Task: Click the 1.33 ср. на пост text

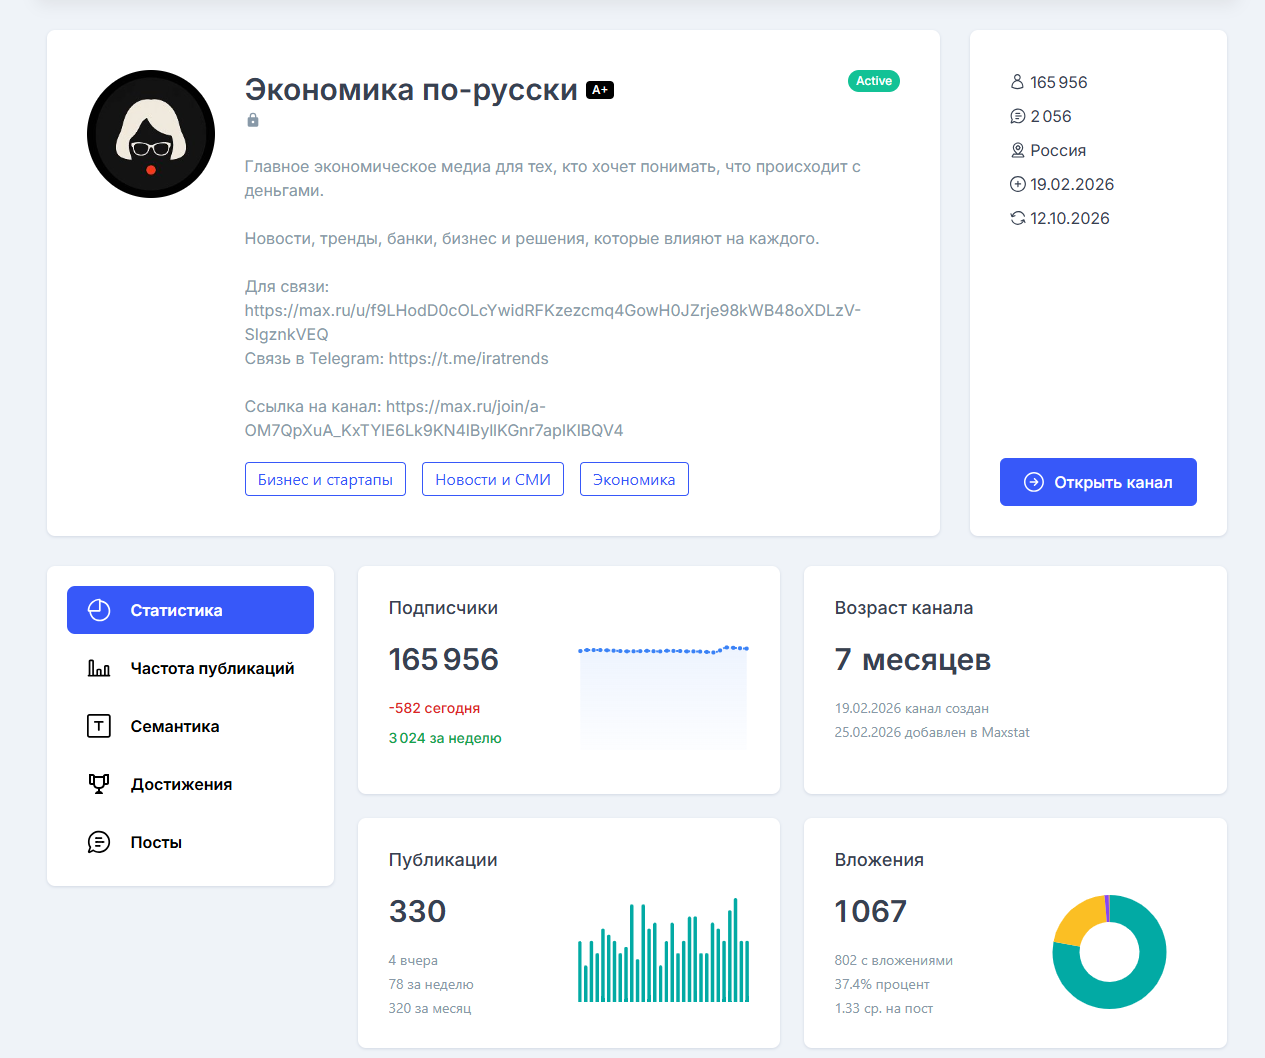Action: [x=883, y=1008]
